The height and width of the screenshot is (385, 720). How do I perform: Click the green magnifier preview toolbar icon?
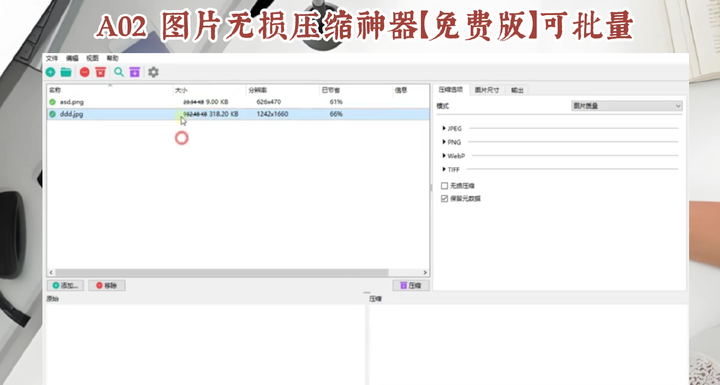tap(119, 72)
